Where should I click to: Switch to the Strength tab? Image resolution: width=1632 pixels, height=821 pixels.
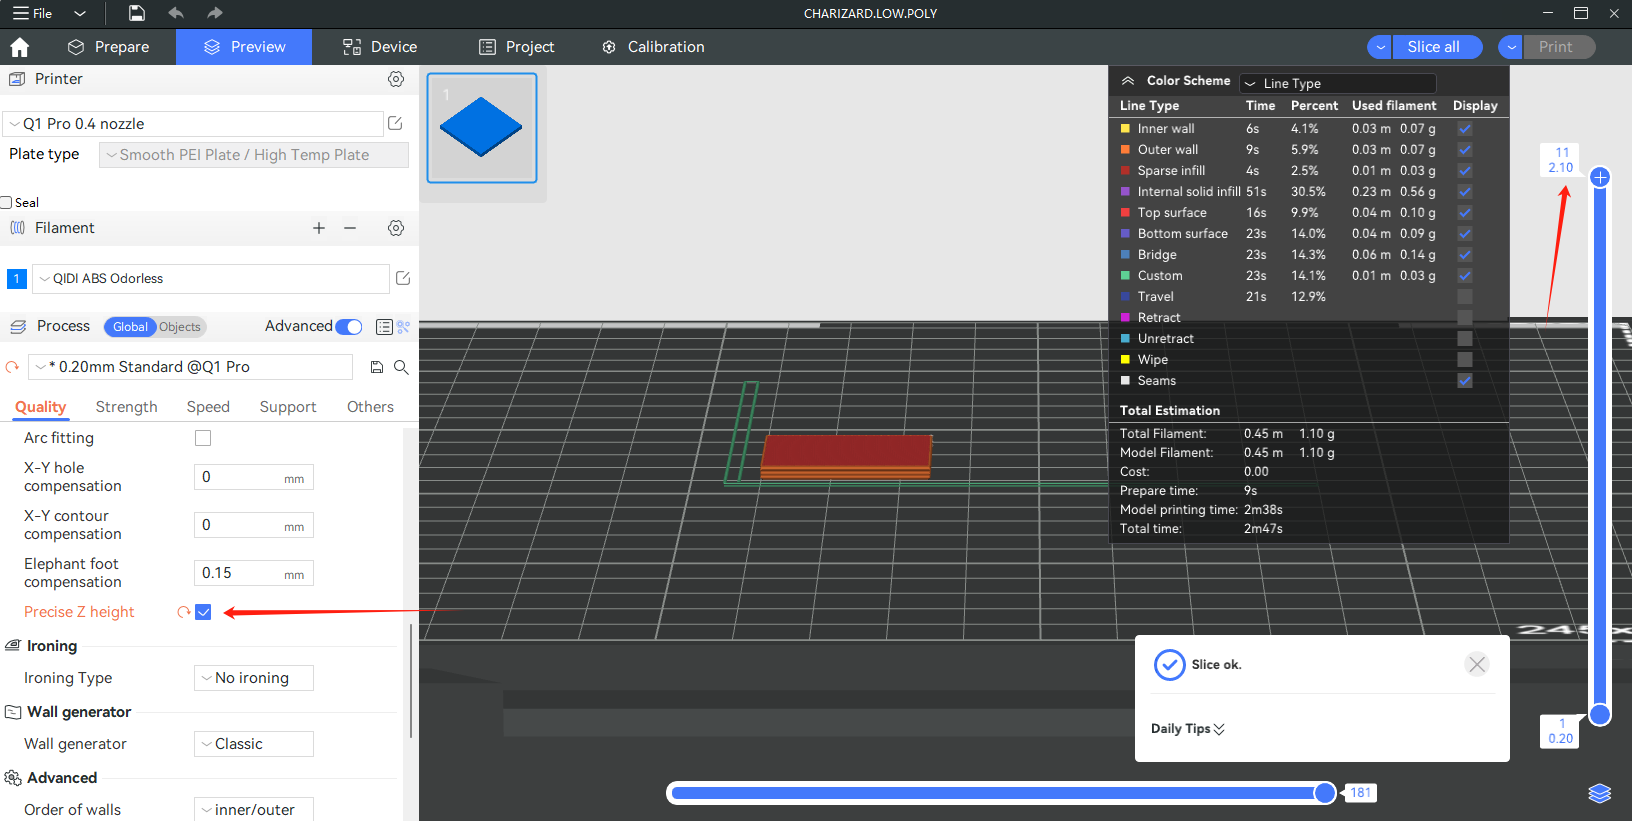[126, 407]
